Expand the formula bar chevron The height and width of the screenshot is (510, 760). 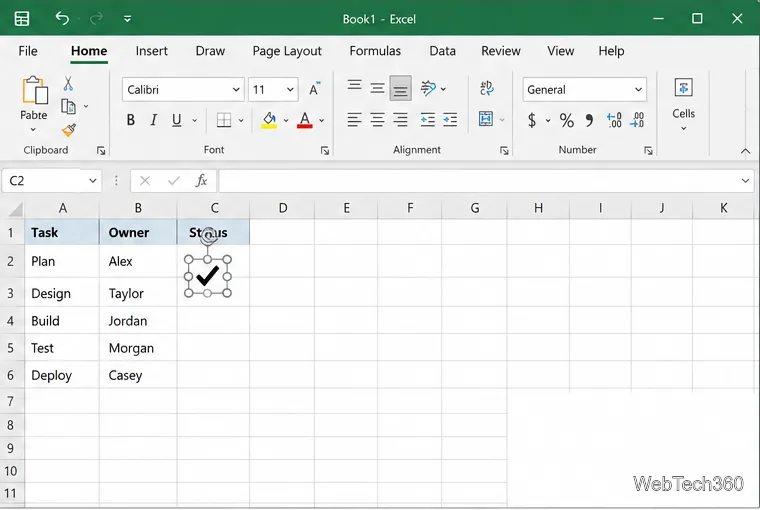[x=745, y=181]
